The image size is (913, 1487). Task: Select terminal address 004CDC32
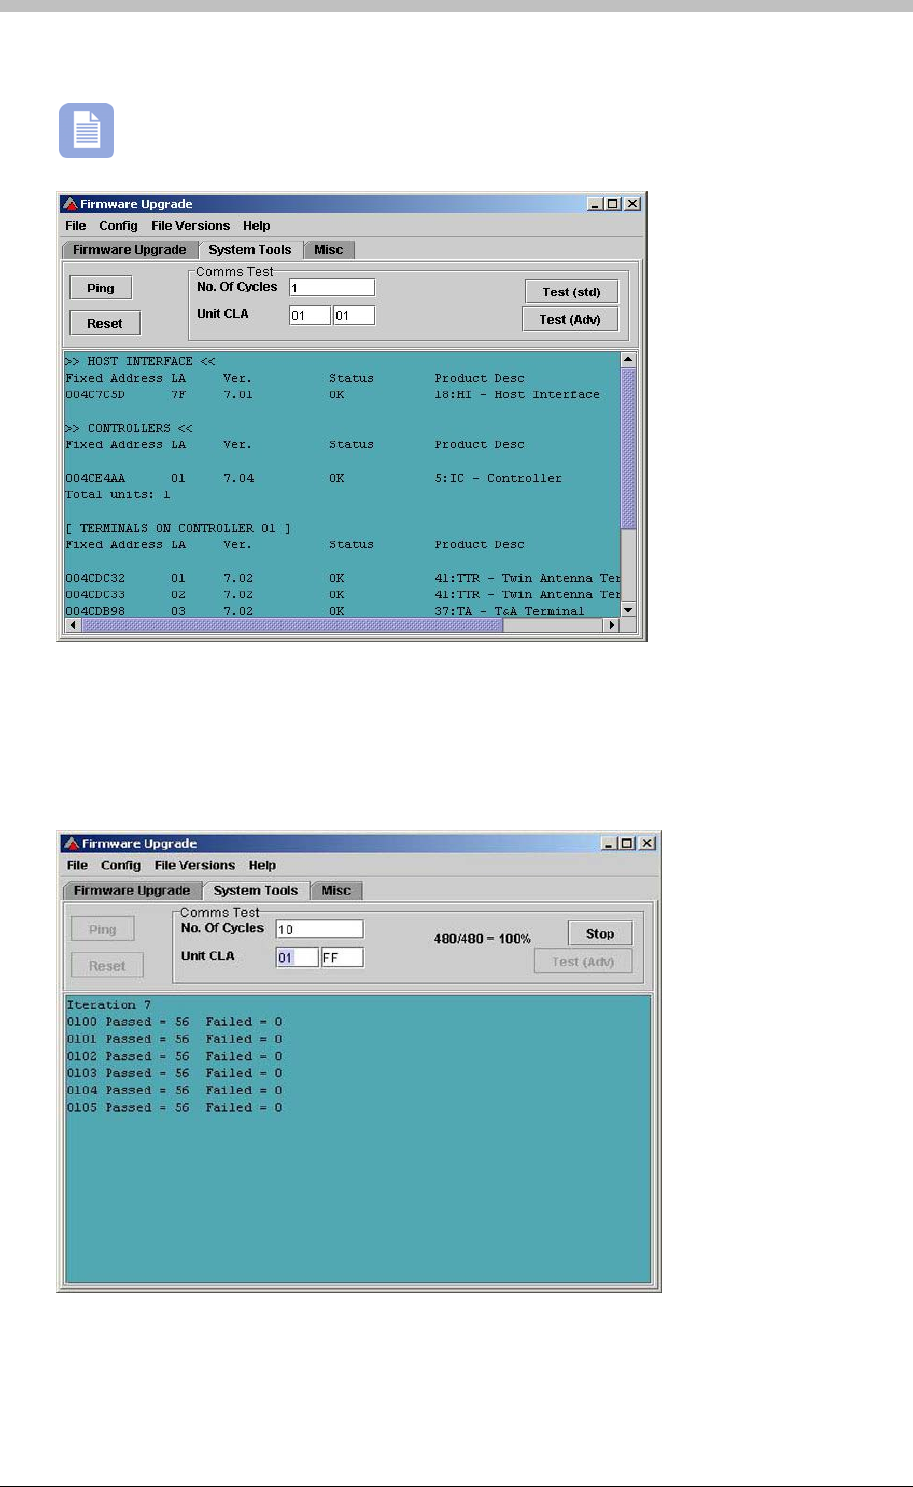(x=95, y=578)
